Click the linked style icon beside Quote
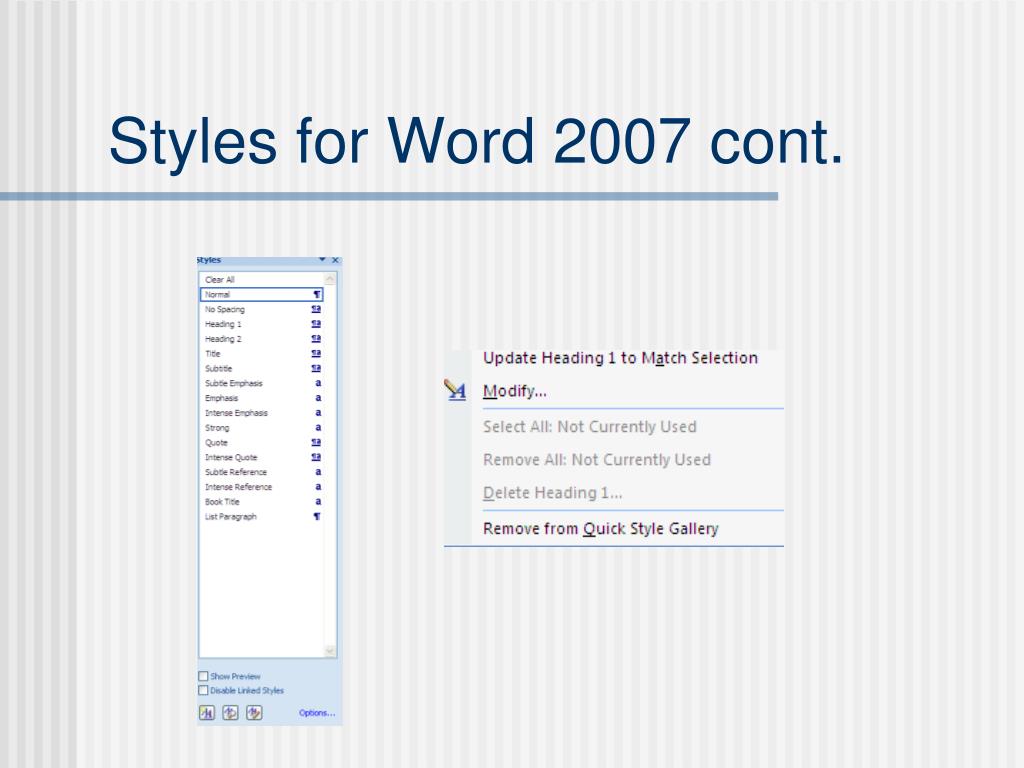The image size is (1024, 768). pyautogui.click(x=316, y=442)
